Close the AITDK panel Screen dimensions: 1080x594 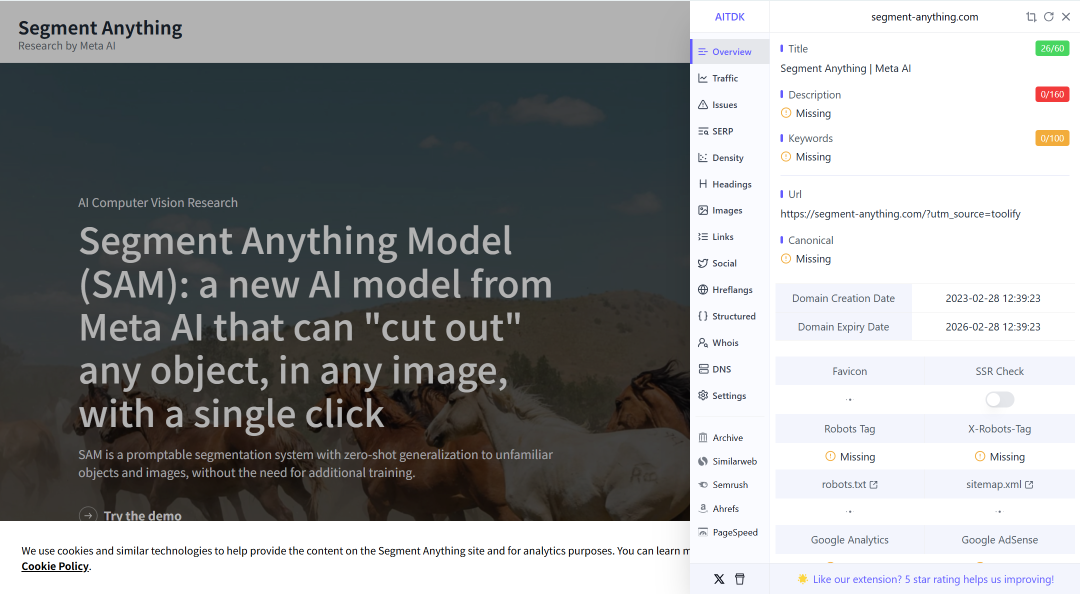click(1066, 17)
